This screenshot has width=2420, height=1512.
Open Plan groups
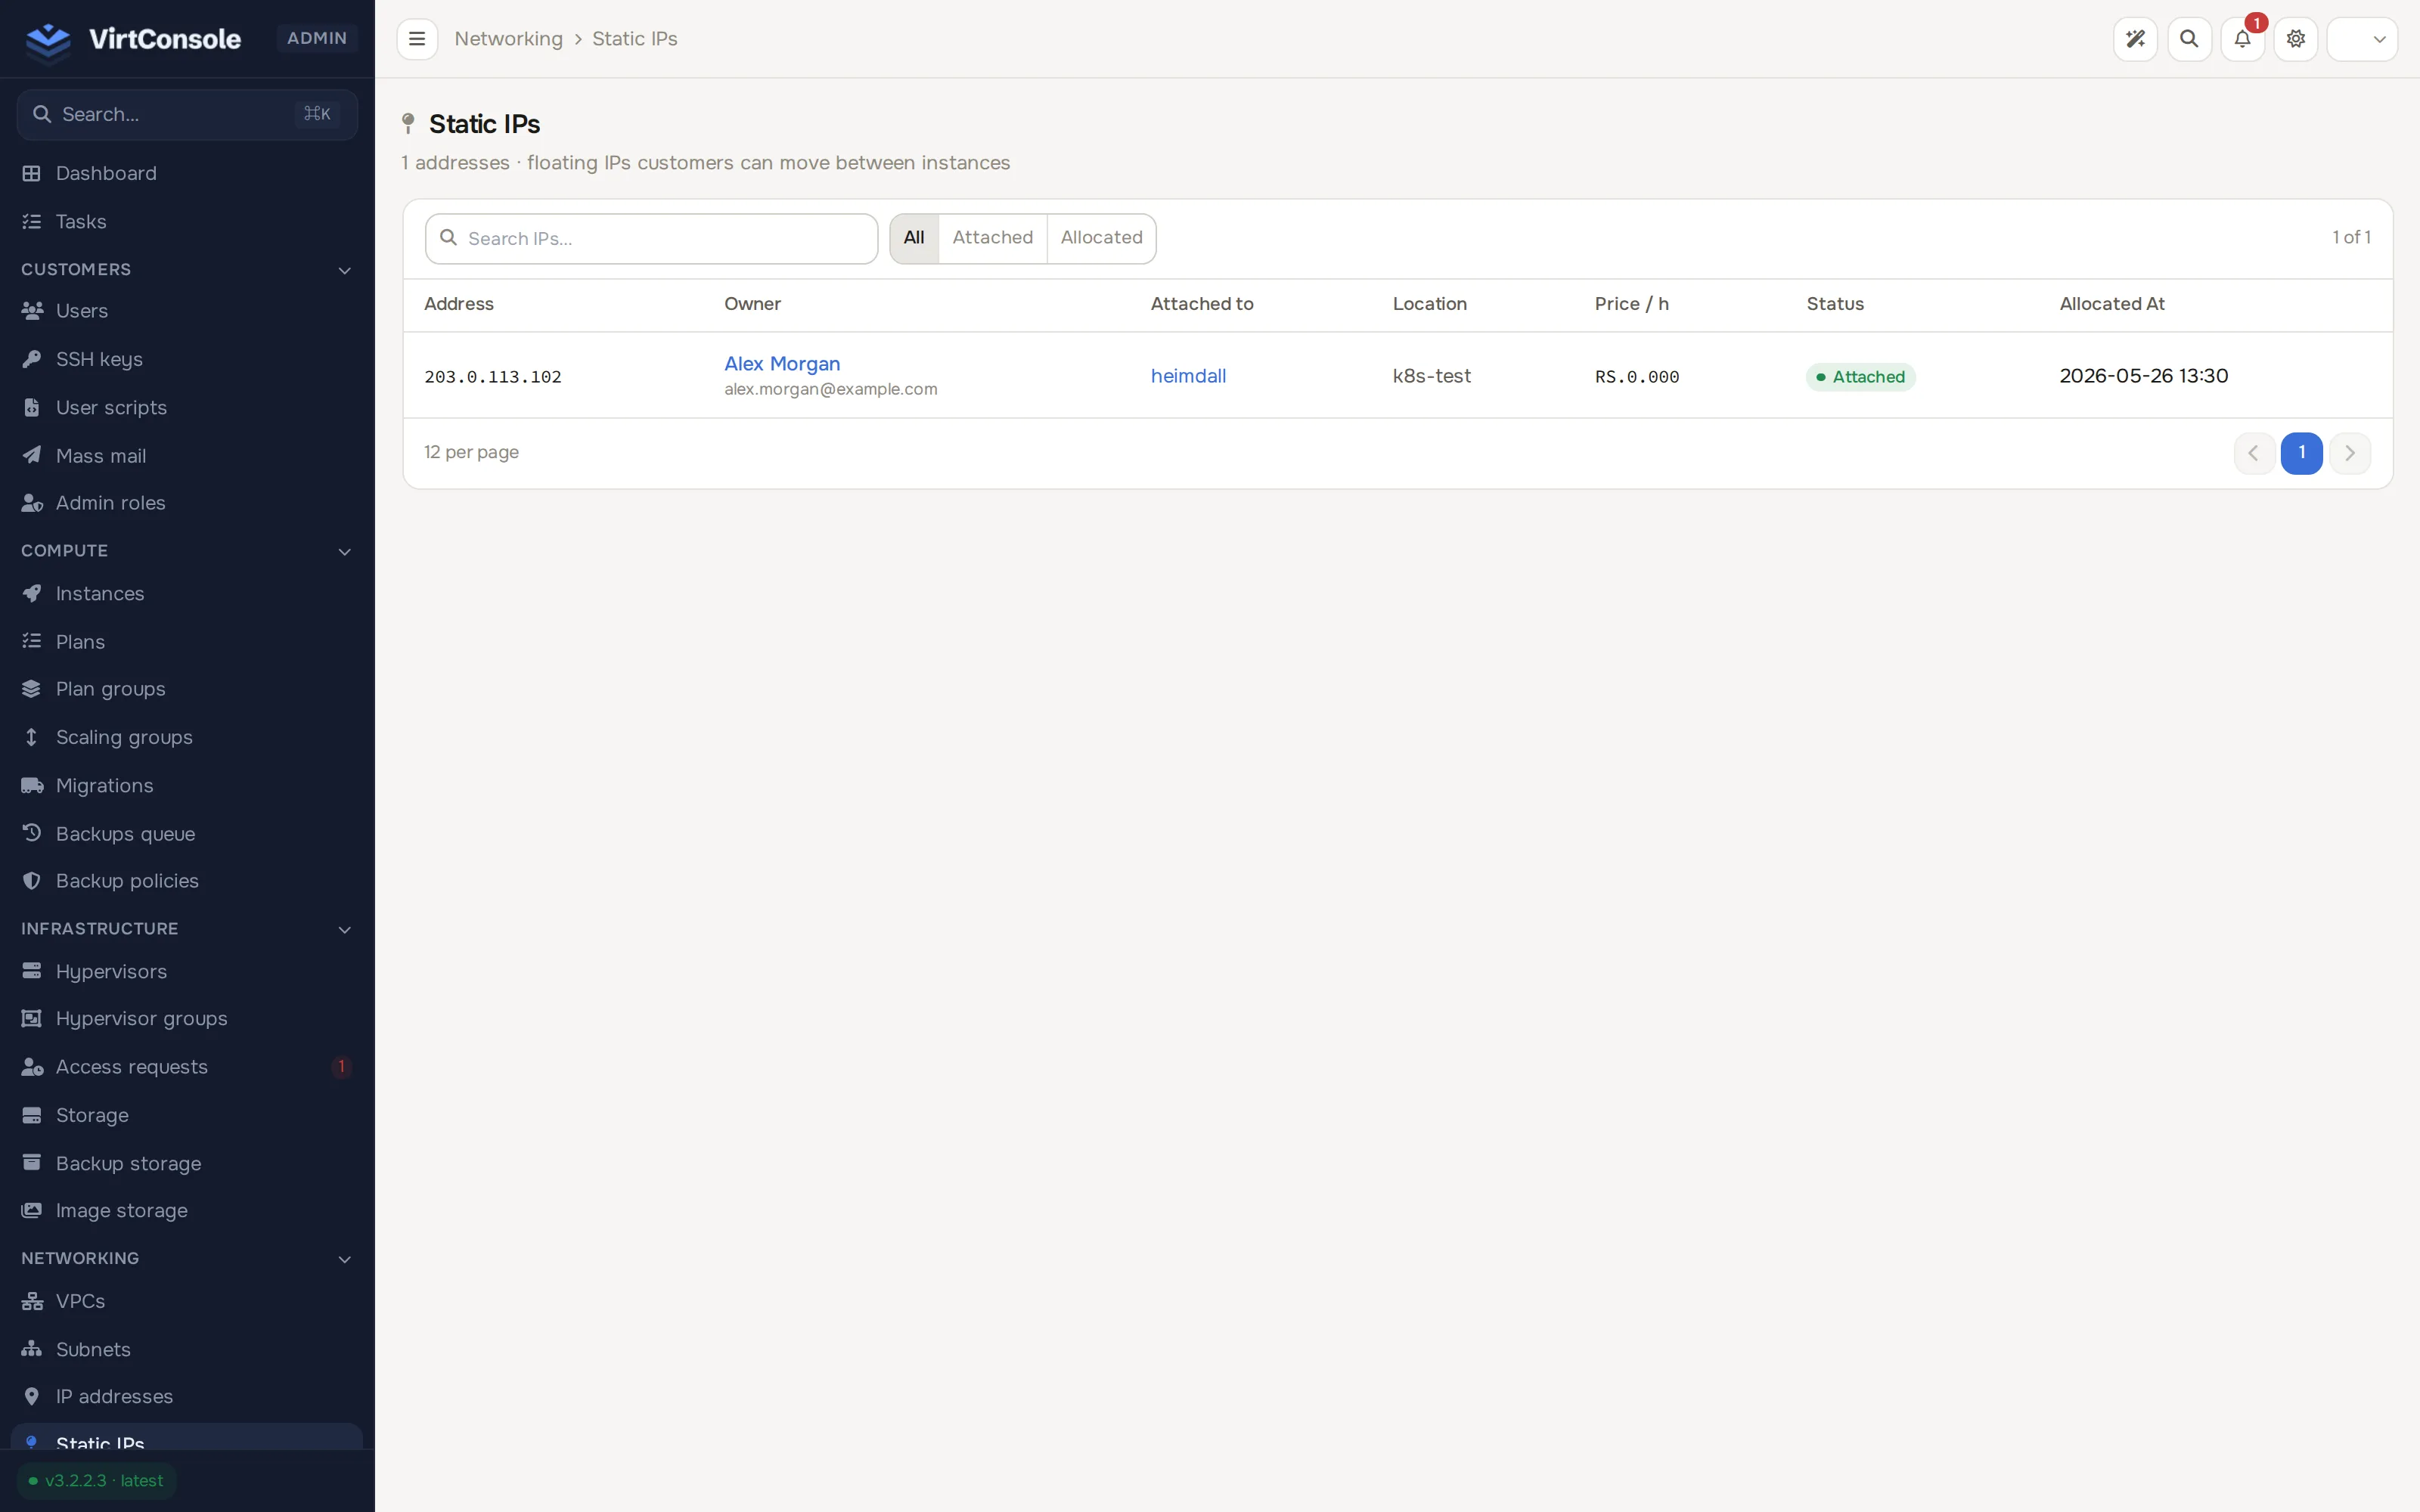coord(187,689)
